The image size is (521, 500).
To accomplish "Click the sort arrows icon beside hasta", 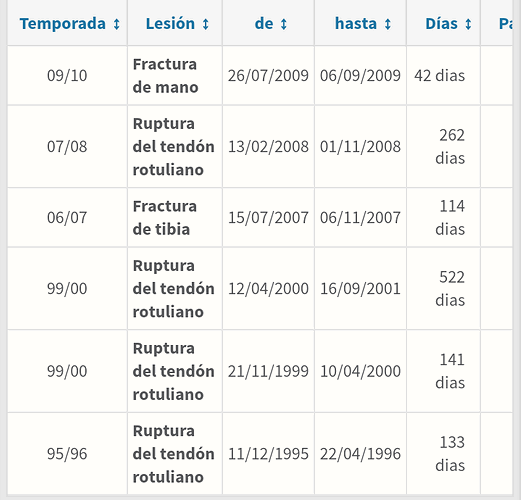I will click(x=387, y=24).
